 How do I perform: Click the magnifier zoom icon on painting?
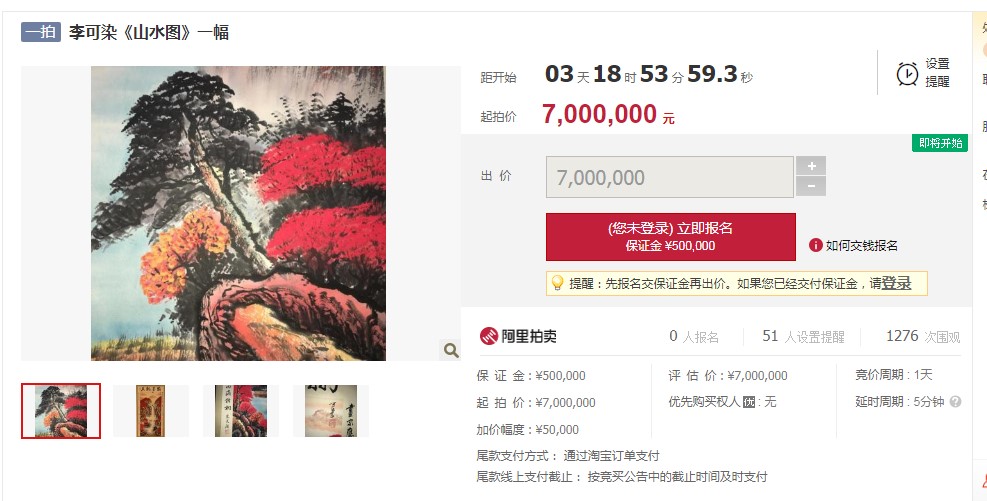click(x=451, y=350)
